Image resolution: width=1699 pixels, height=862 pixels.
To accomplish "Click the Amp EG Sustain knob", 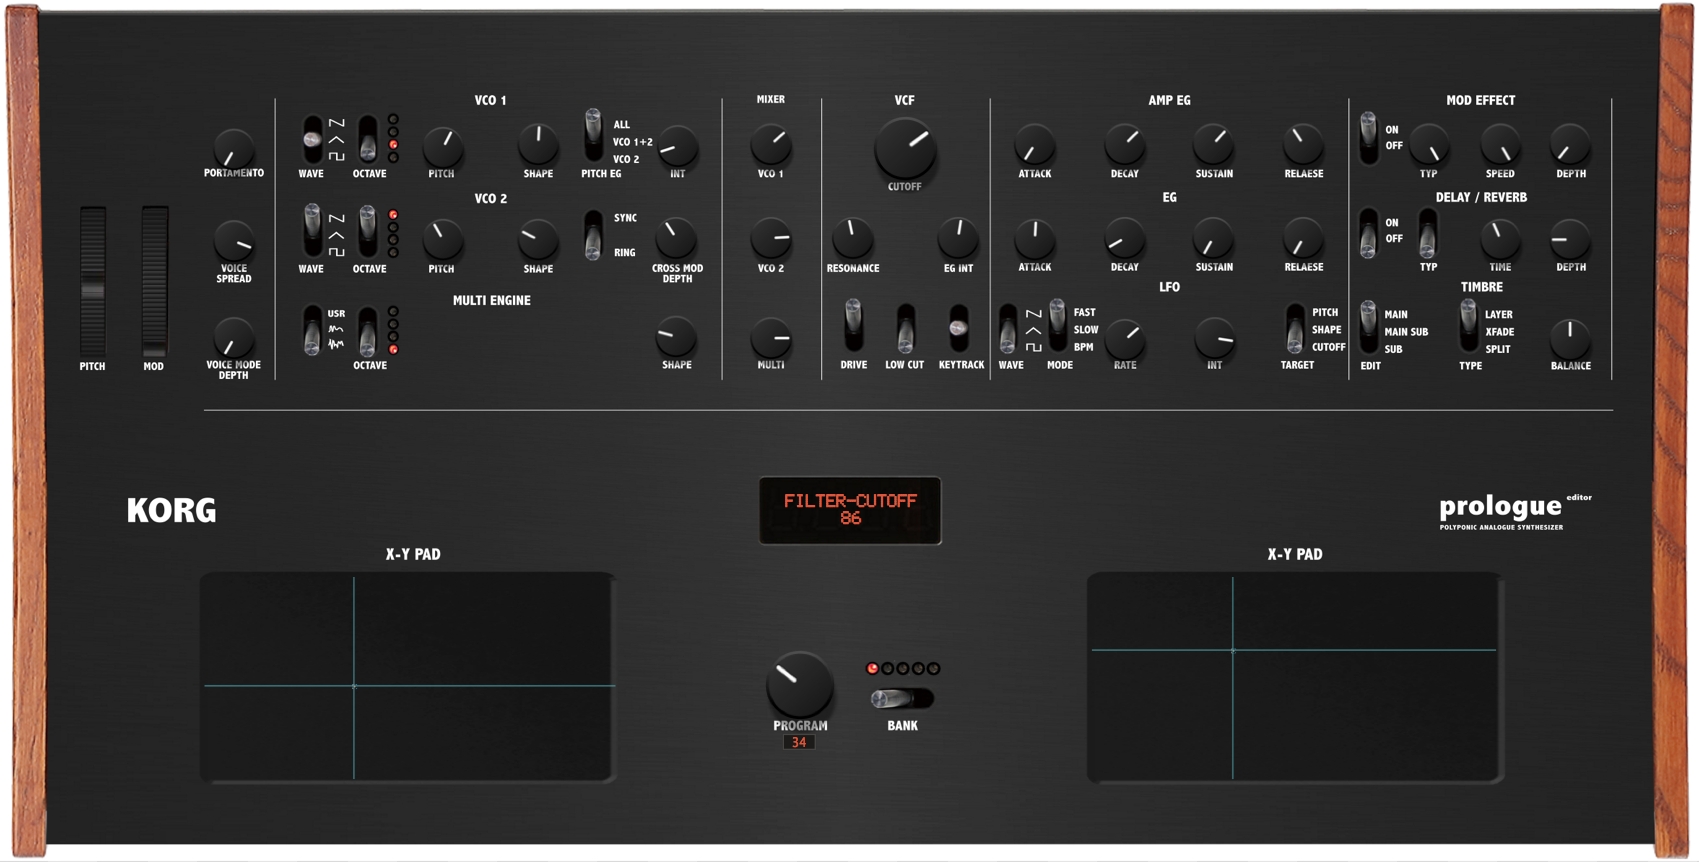I will click(x=1213, y=146).
